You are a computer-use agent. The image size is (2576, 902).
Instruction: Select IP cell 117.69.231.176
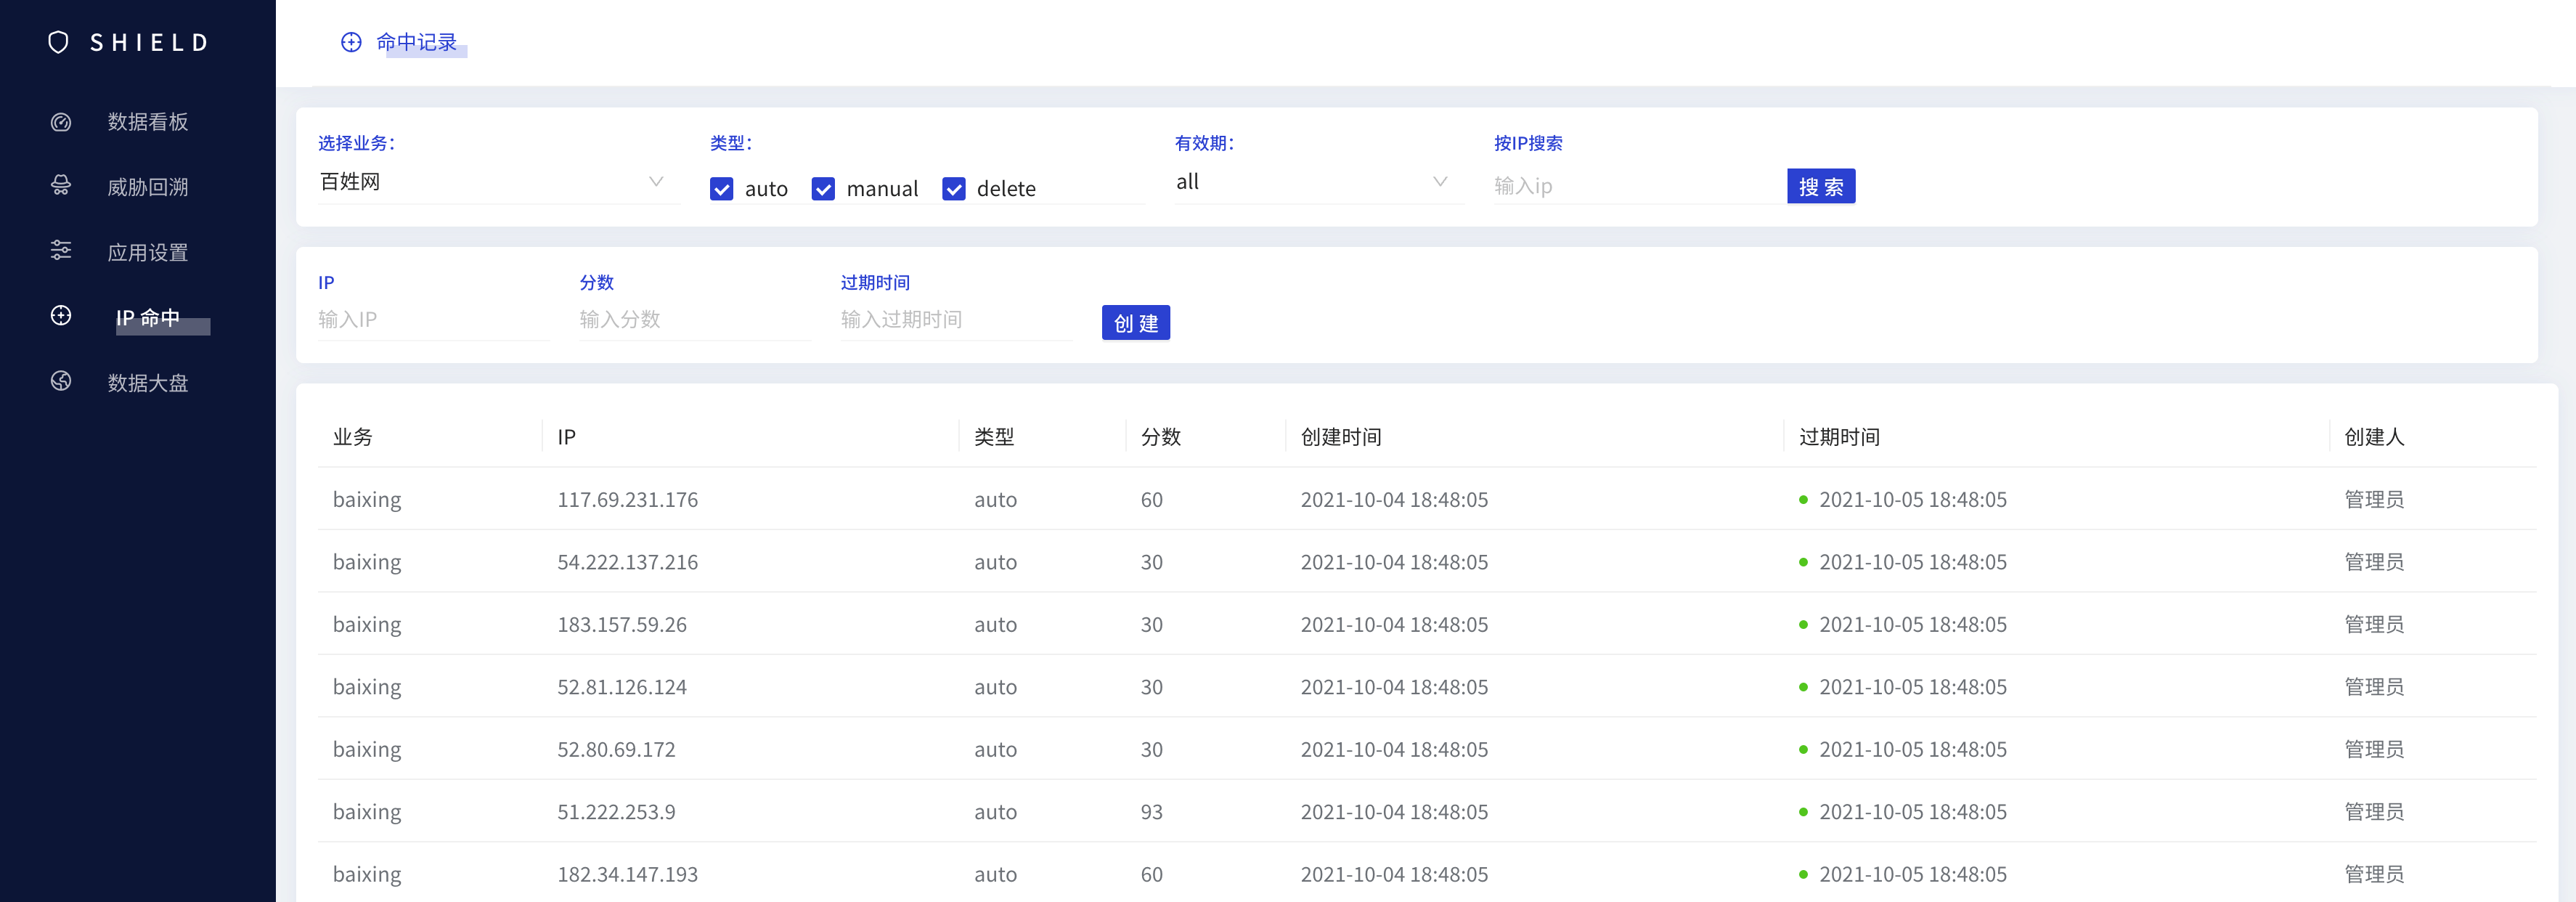tap(628, 499)
